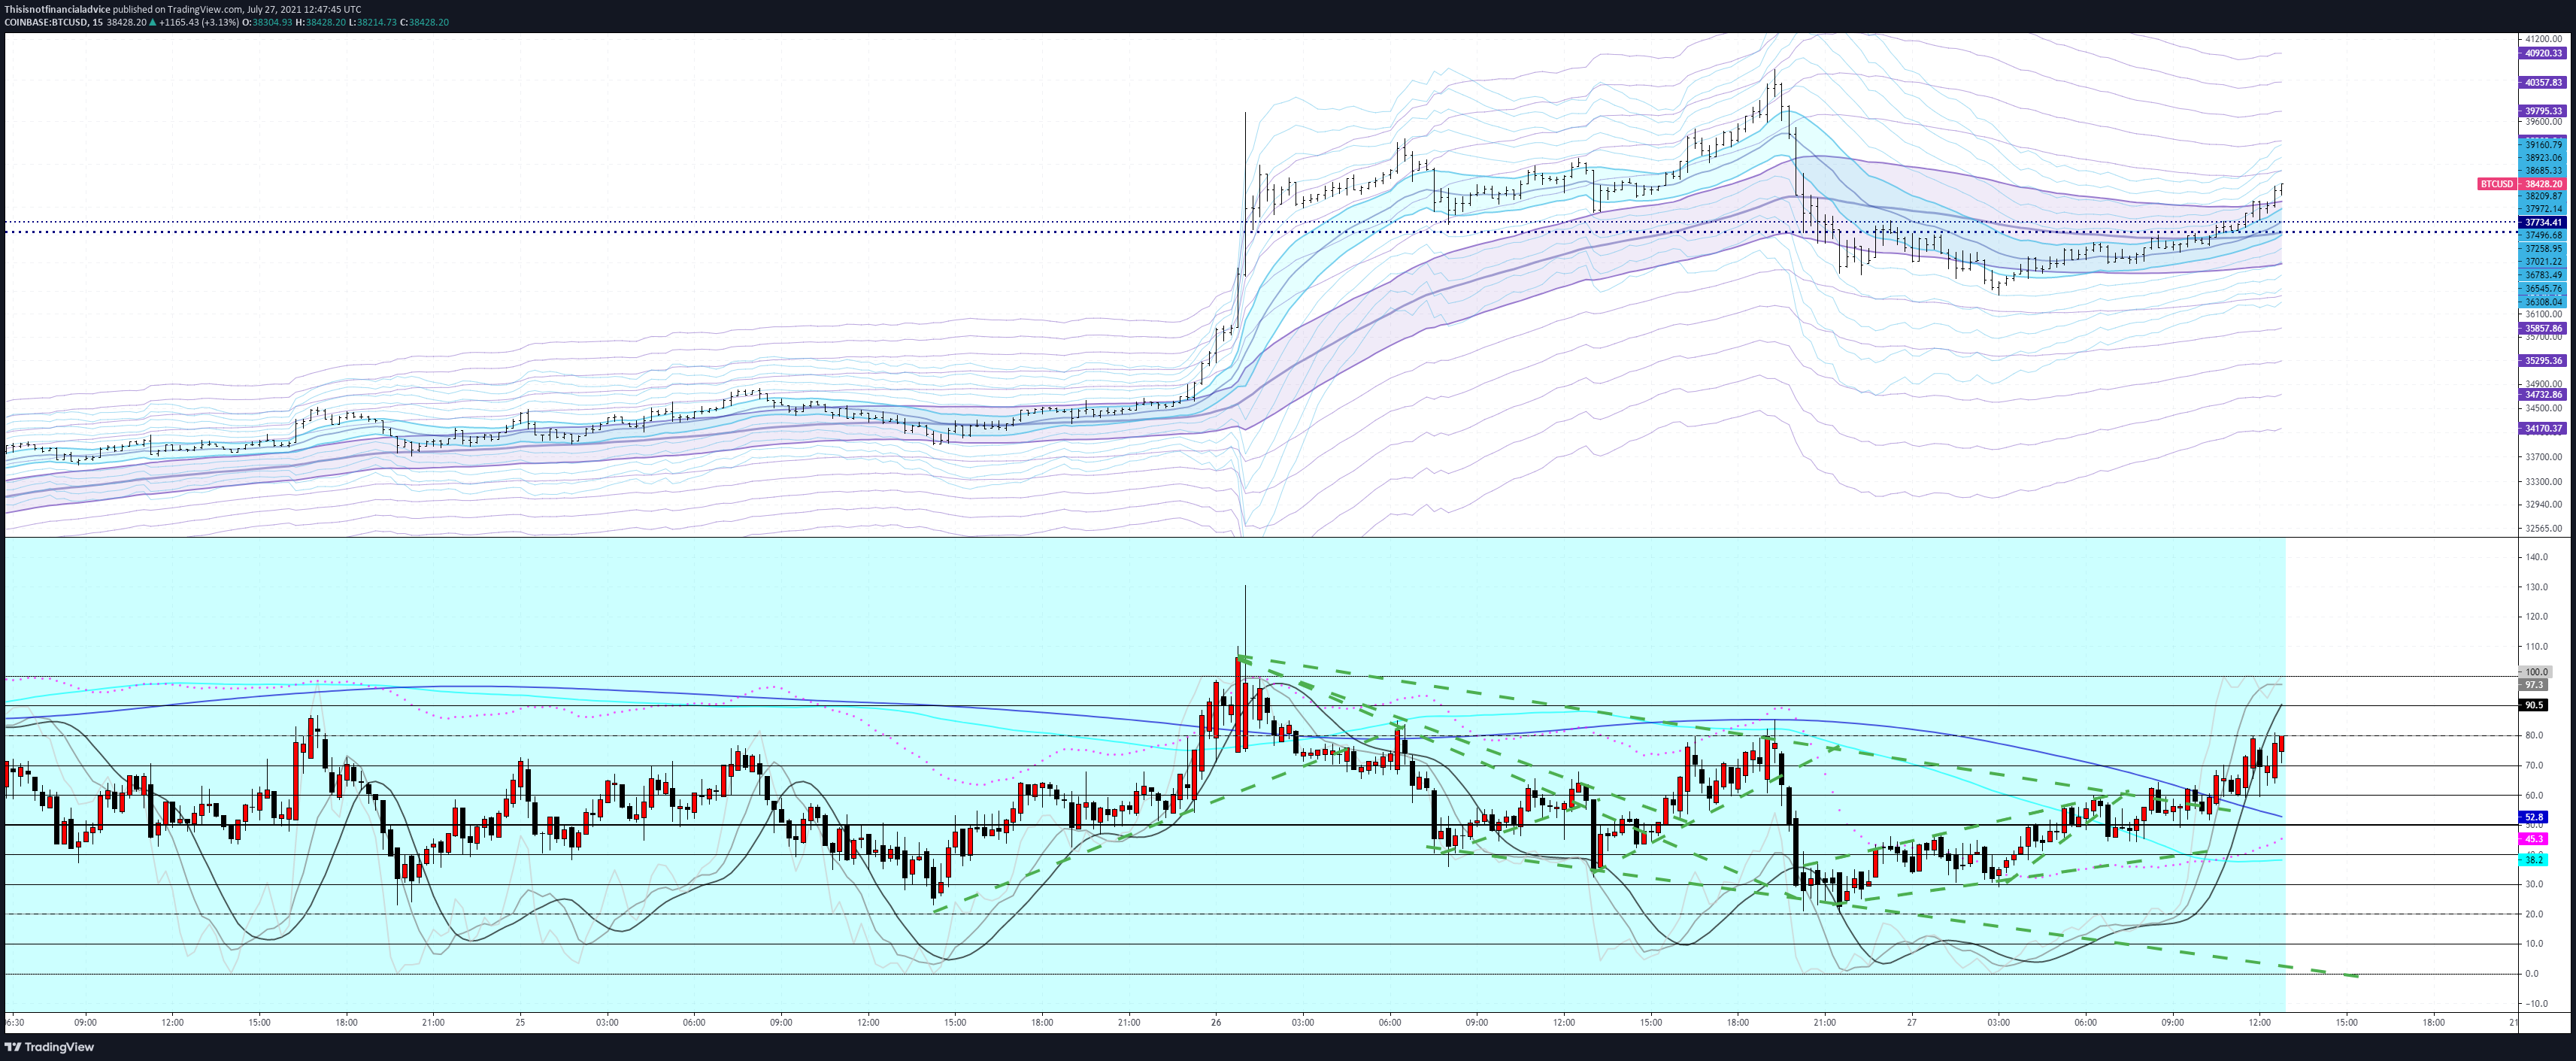
Task: Click the blue 39160.79 level label
Action: [2543, 145]
